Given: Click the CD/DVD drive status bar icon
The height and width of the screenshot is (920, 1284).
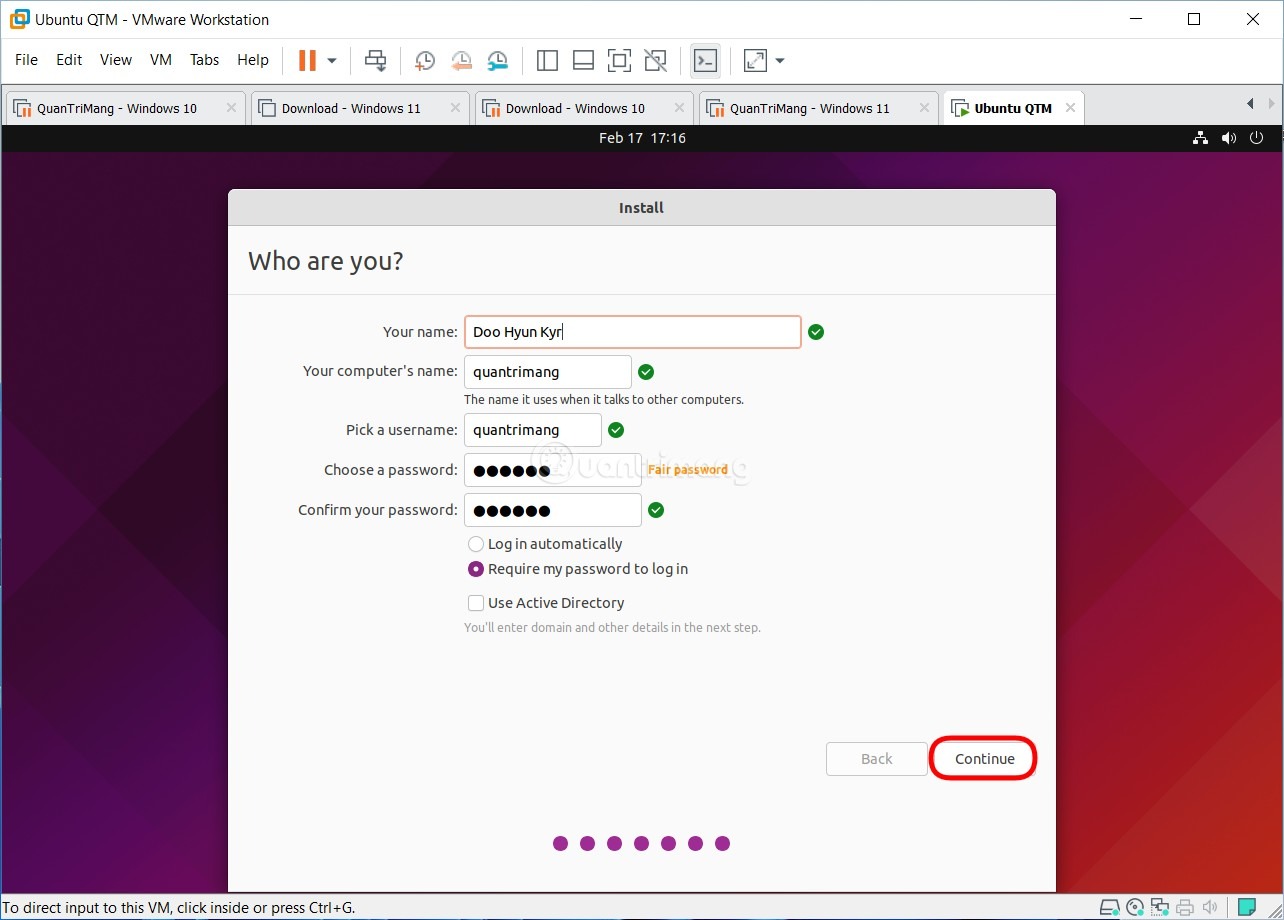Looking at the screenshot, I should coord(1135,908).
